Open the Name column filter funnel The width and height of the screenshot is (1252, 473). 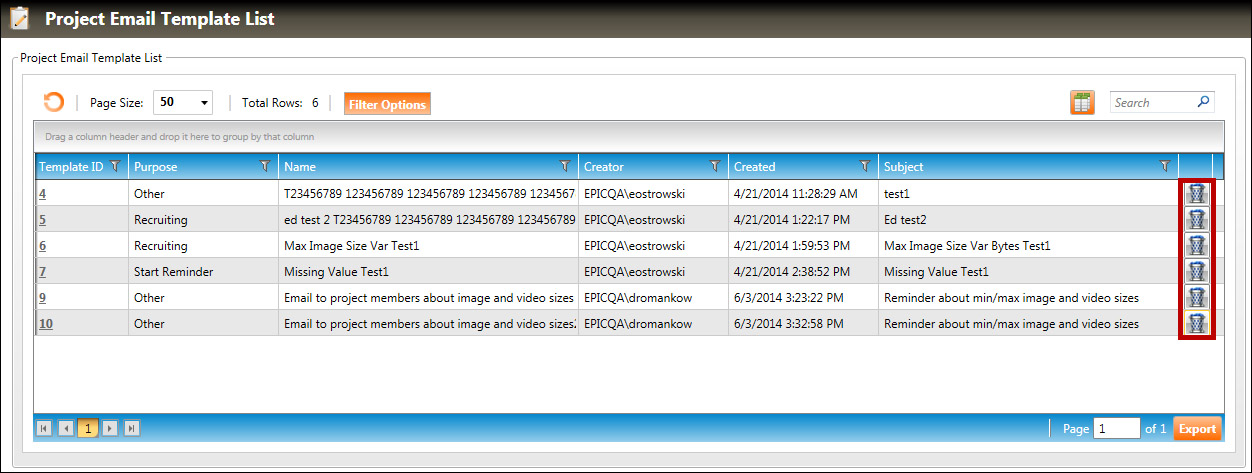565,166
